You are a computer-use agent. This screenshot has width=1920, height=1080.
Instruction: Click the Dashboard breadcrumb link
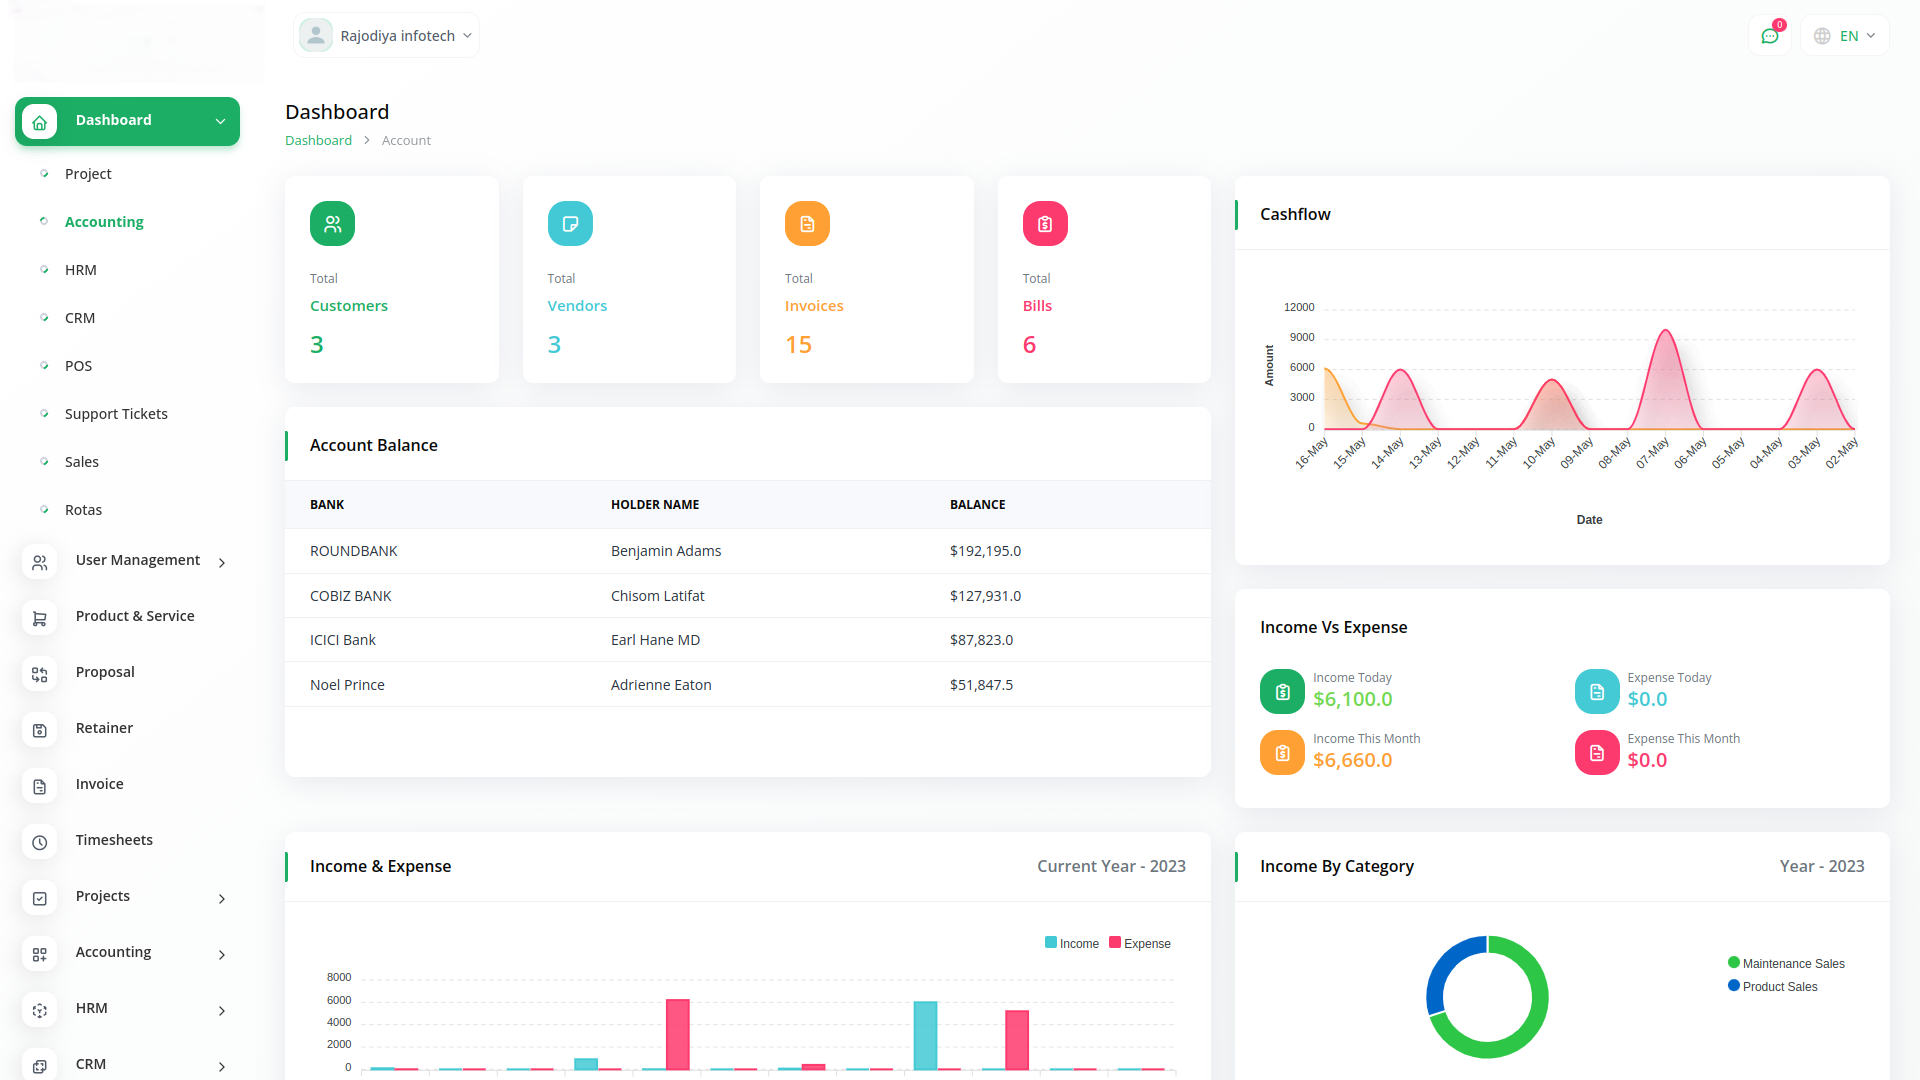click(318, 140)
